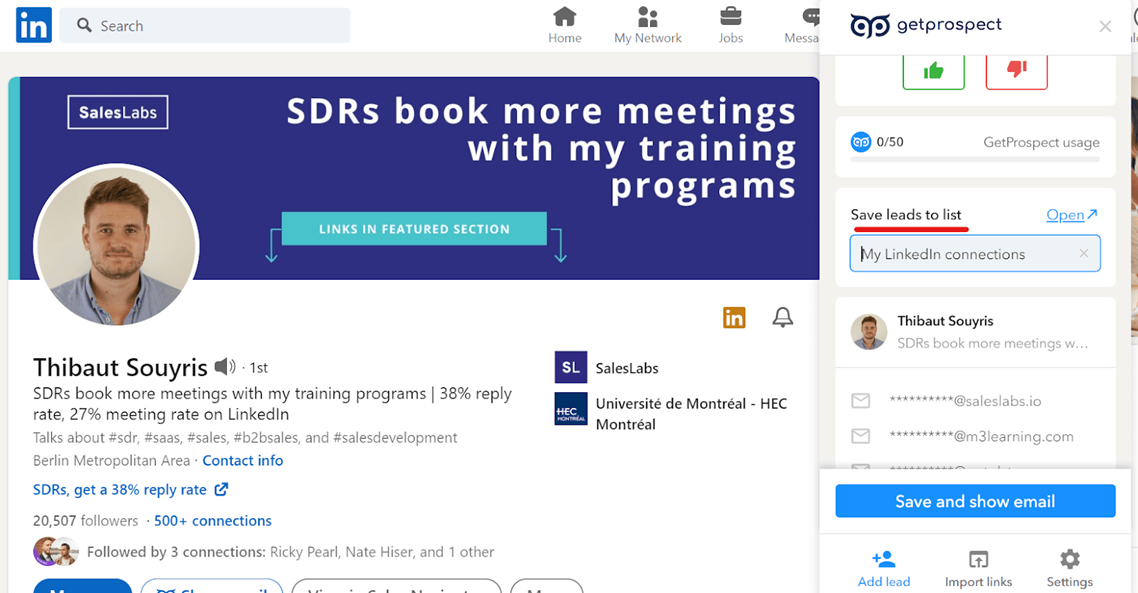Click the envelope icon beside saleslabs.io email

point(861,401)
